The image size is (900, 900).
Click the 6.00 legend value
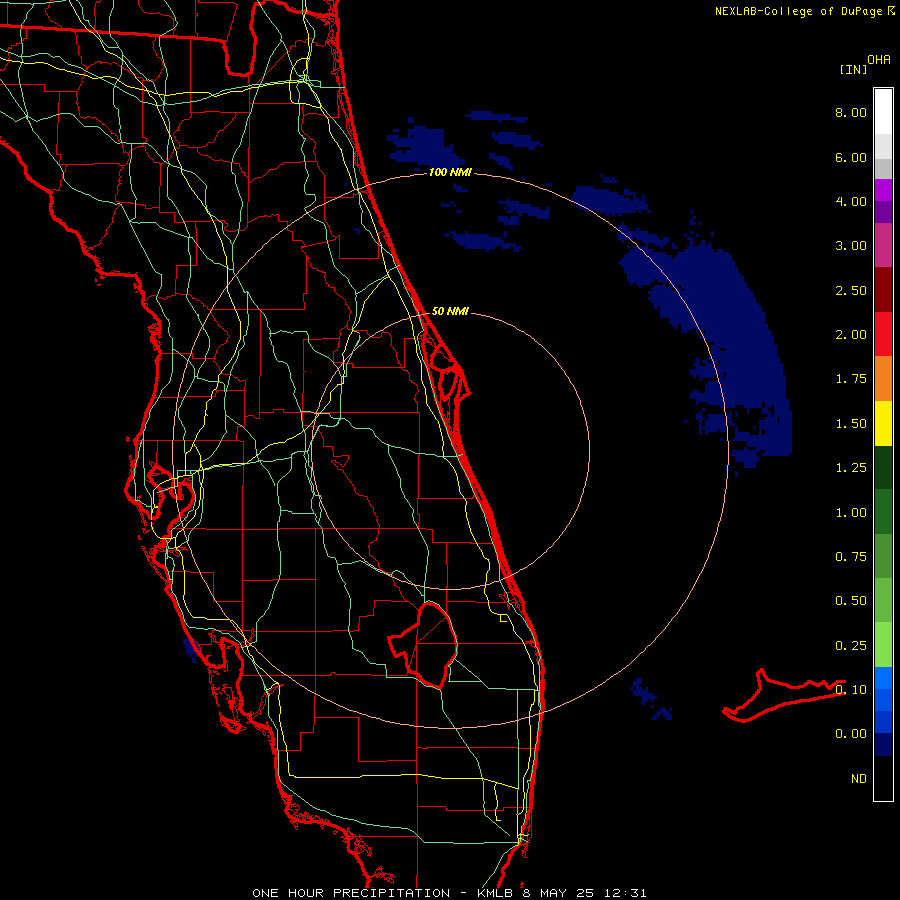point(851,157)
